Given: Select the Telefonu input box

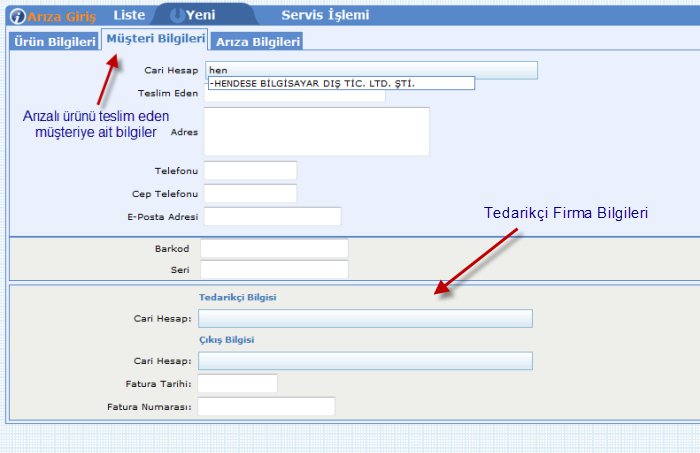Looking at the screenshot, I should click(x=250, y=171).
